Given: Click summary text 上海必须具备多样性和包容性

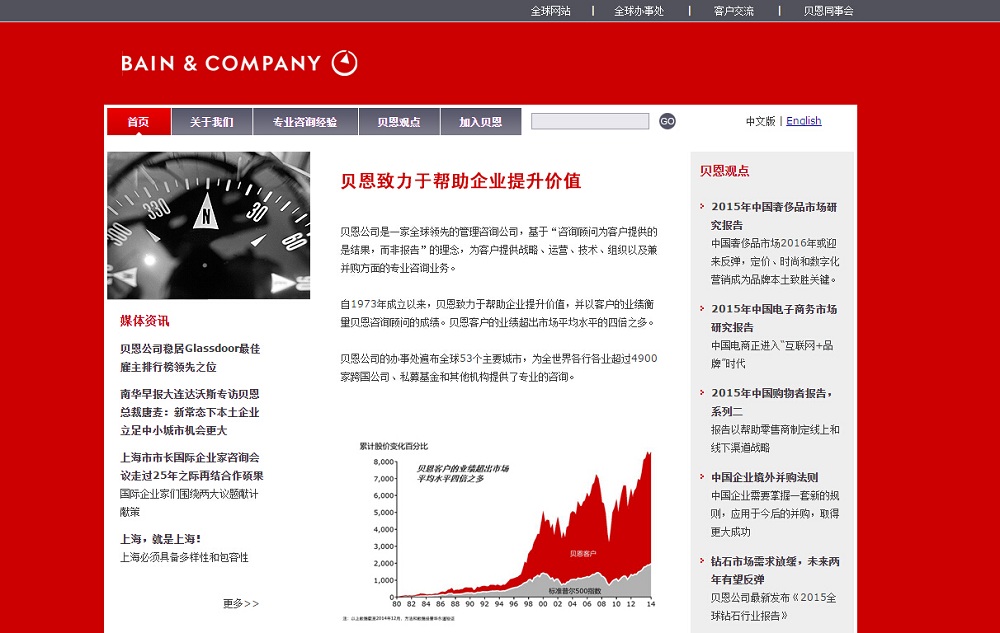Looking at the screenshot, I should click(x=184, y=557).
